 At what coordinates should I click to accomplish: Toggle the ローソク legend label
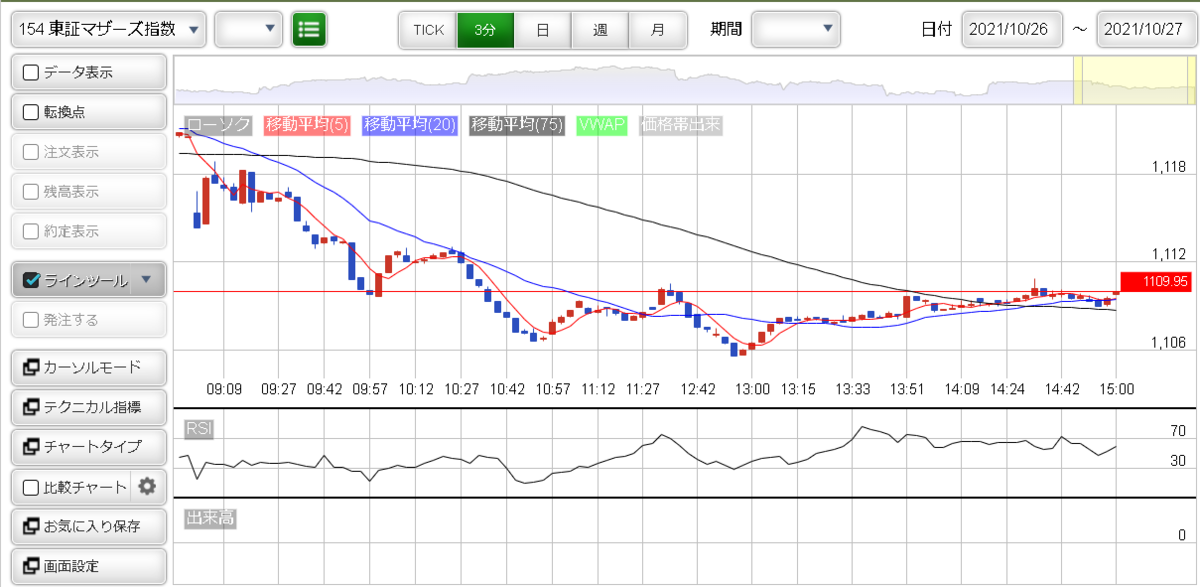click(x=219, y=125)
